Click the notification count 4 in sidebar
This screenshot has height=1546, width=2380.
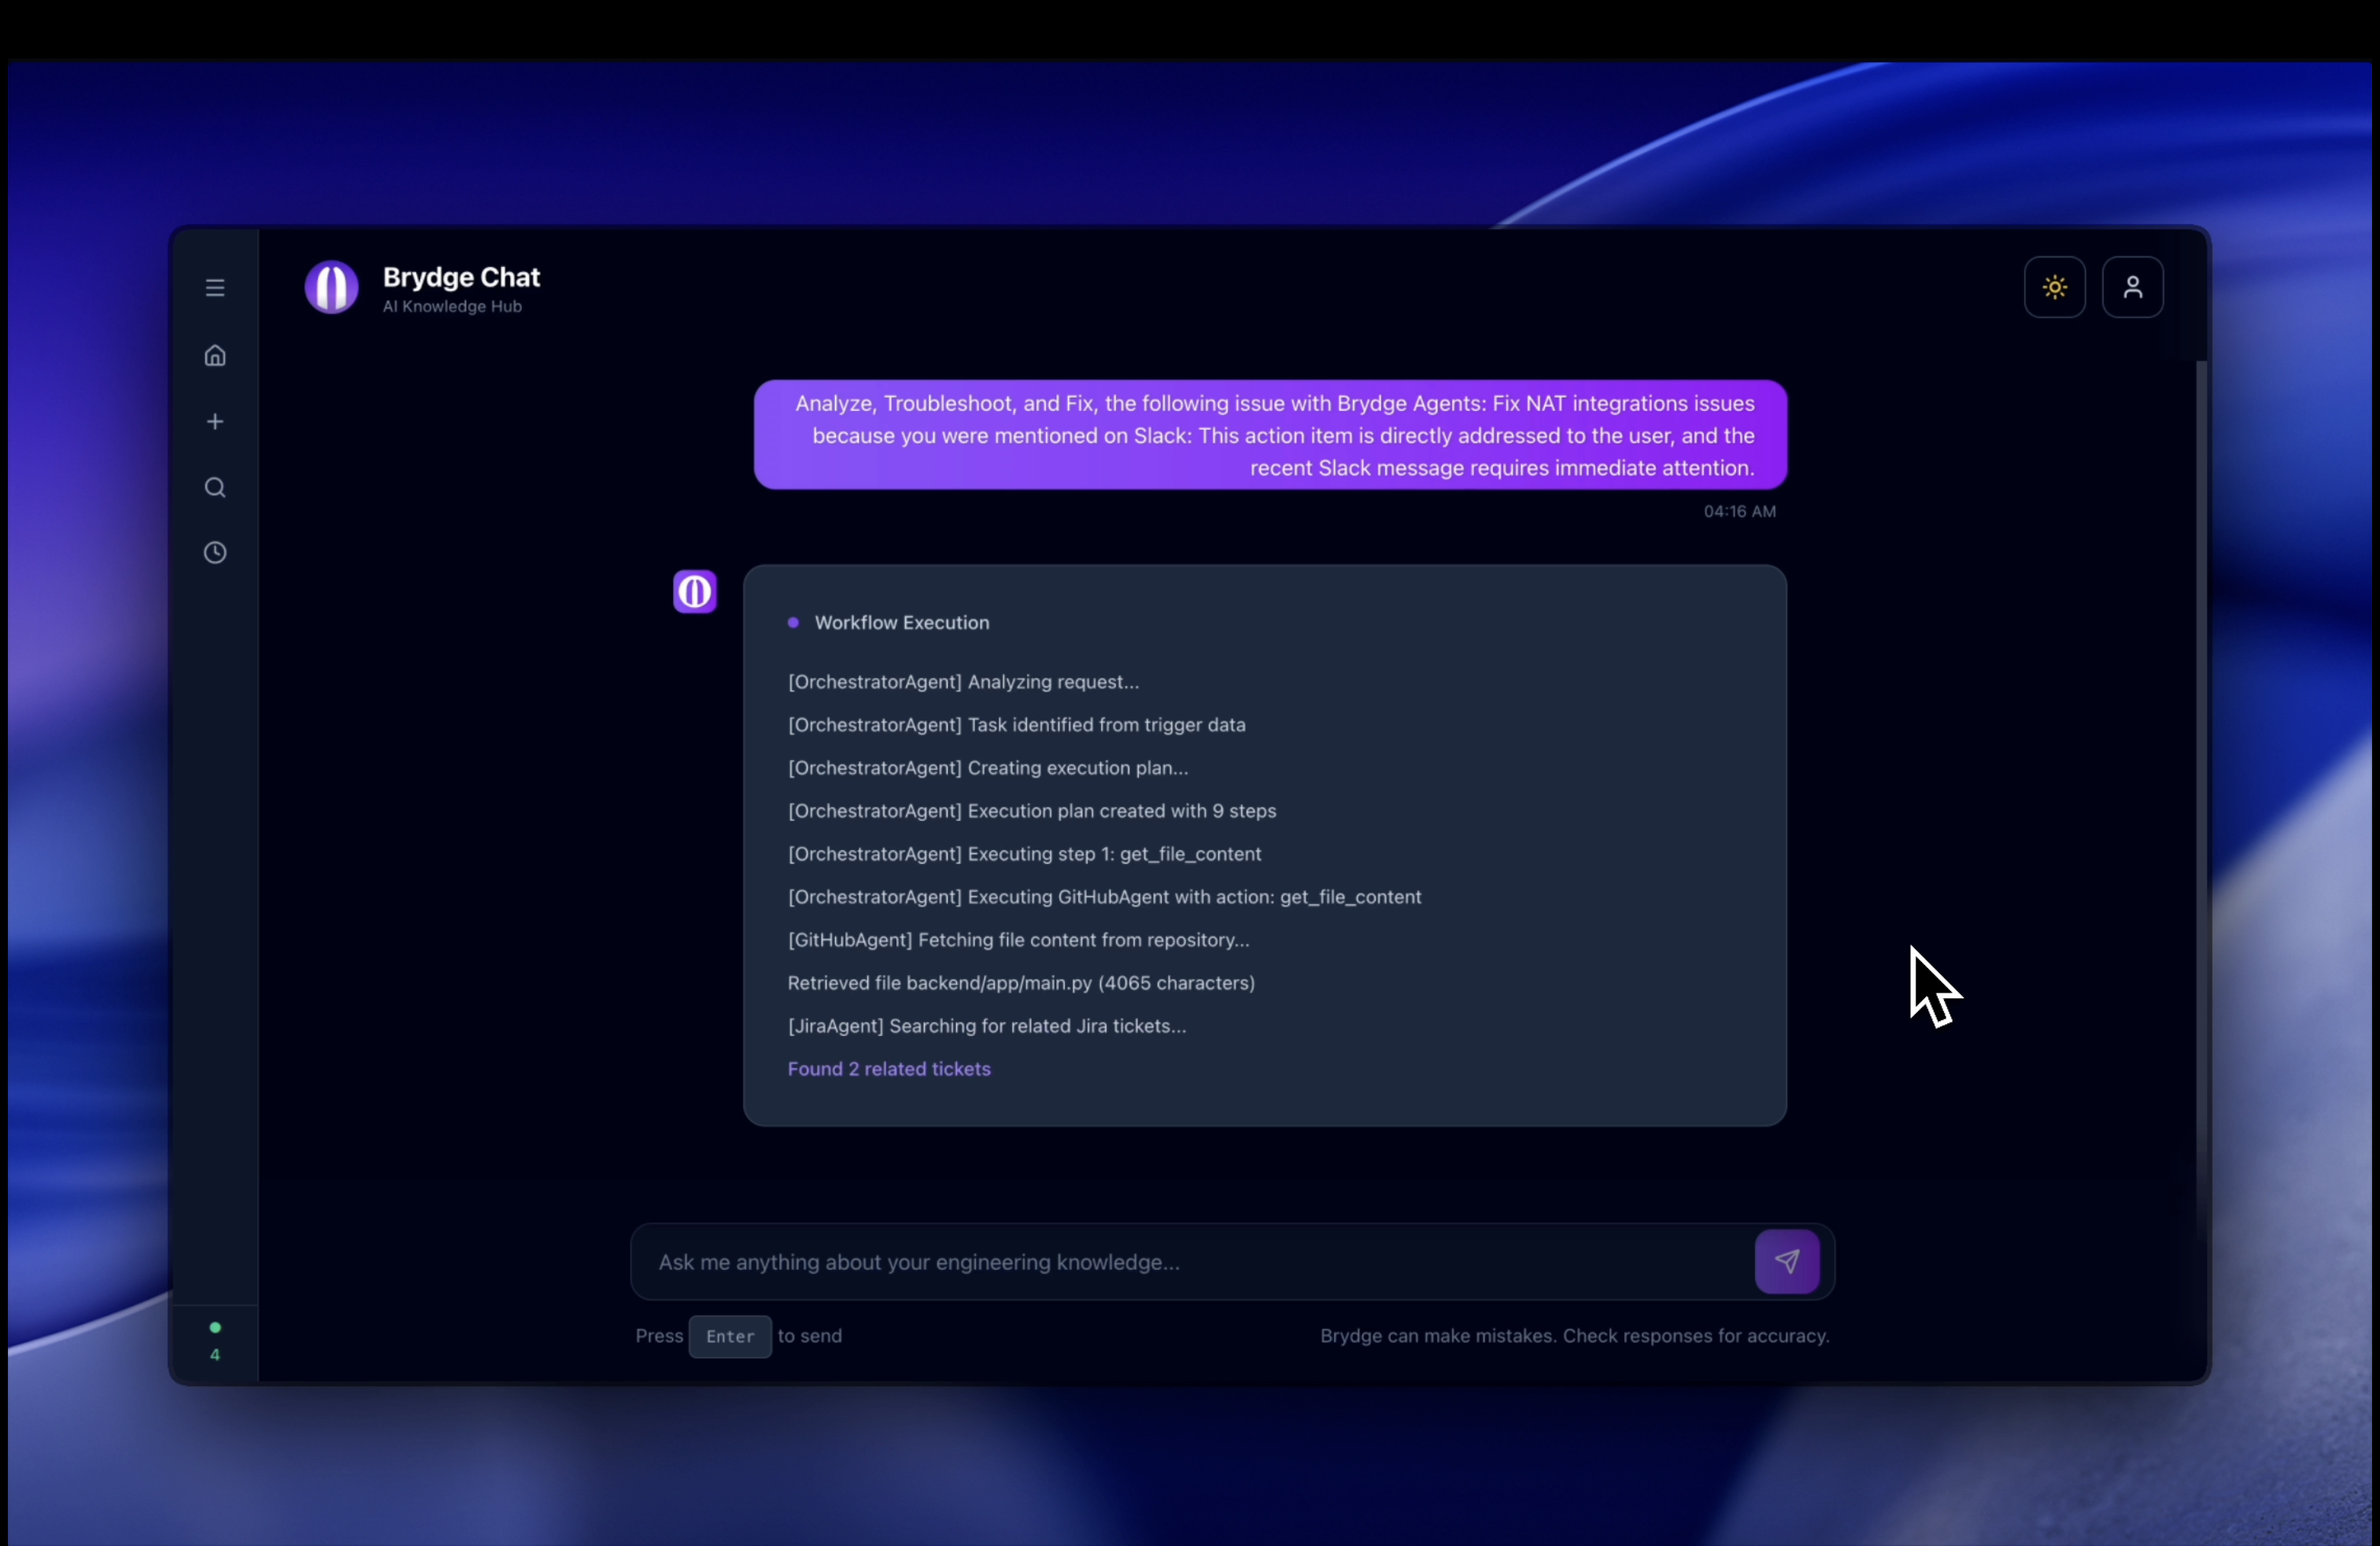coord(215,1355)
